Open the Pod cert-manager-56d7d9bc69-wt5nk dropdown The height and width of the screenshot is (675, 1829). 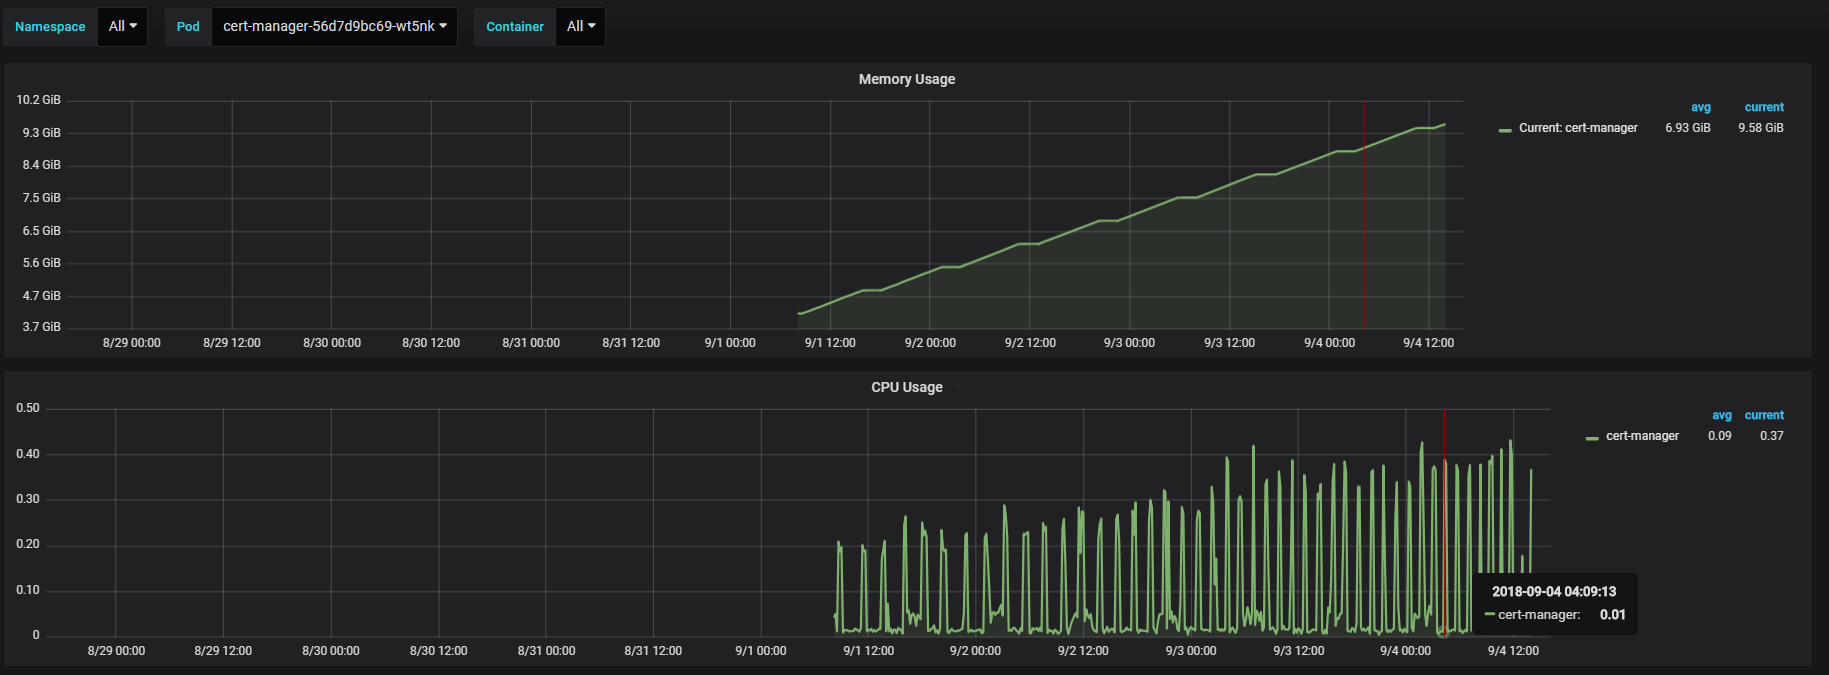click(334, 27)
